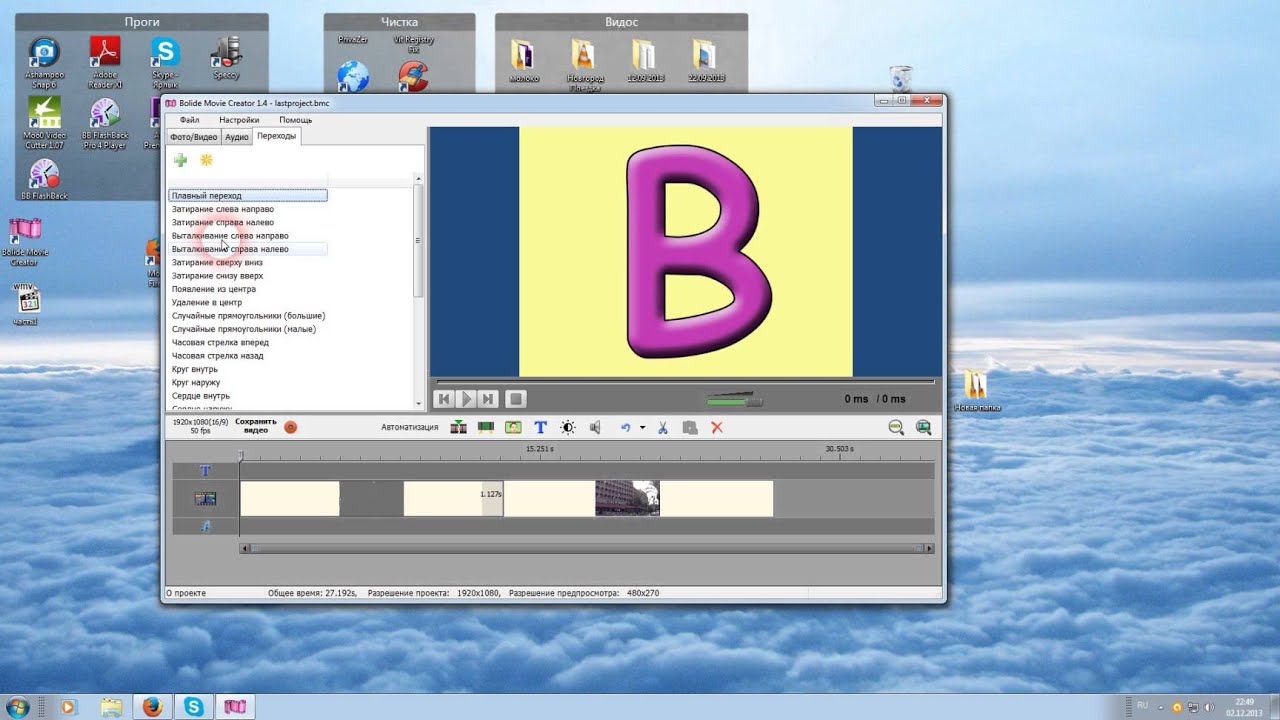Select transition Круг наружу
Screen dimensions: 1280x720
click(196, 382)
